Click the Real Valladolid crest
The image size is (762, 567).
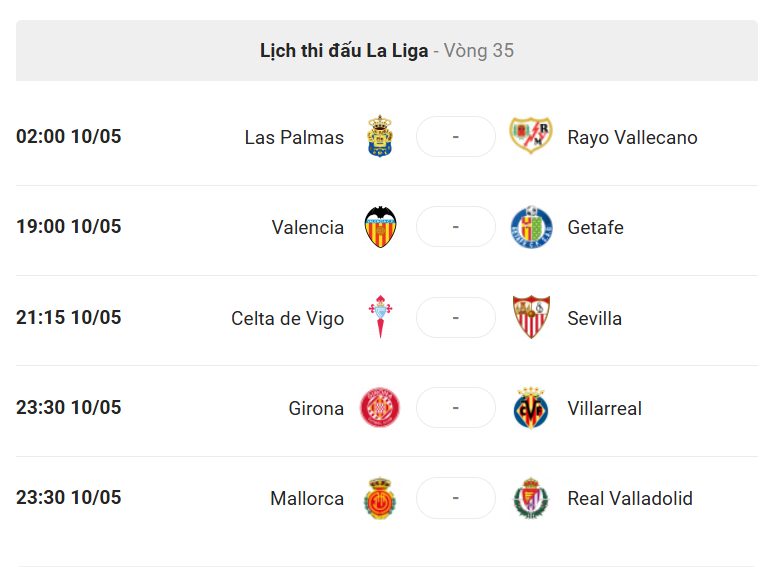(531, 498)
